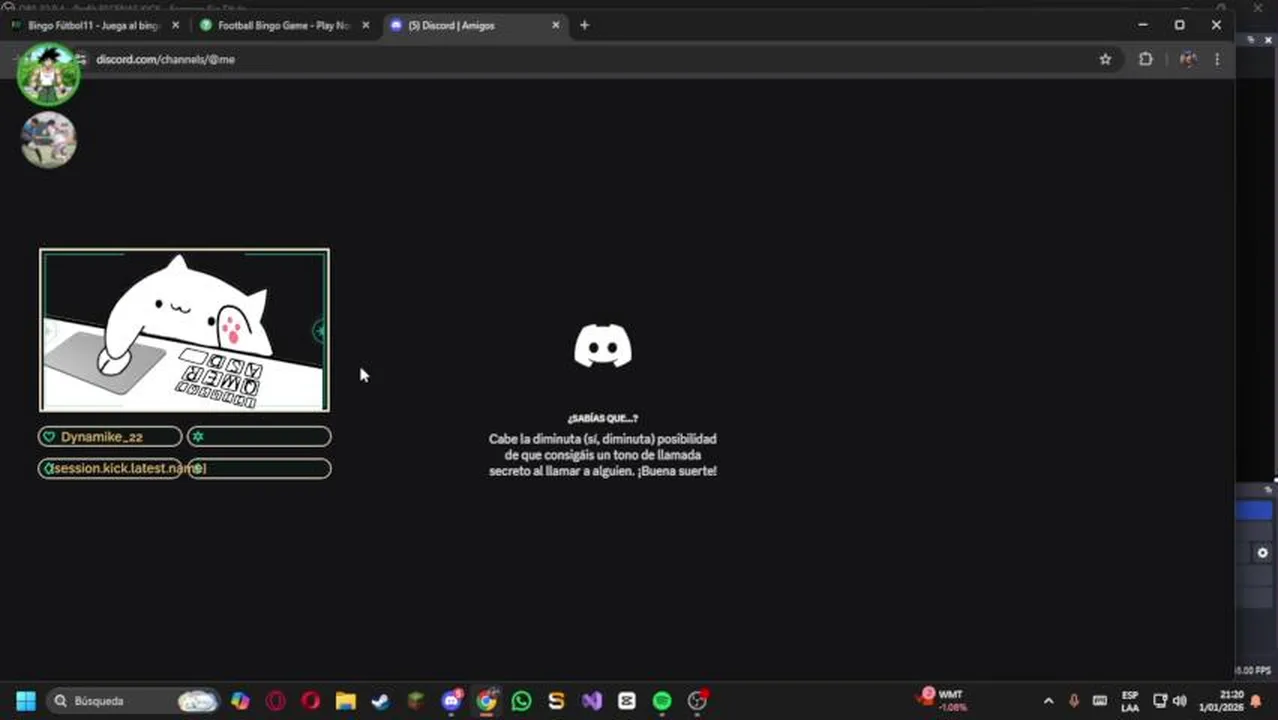Click the football players avatar overlay
The image size is (1278, 720).
(x=48, y=139)
